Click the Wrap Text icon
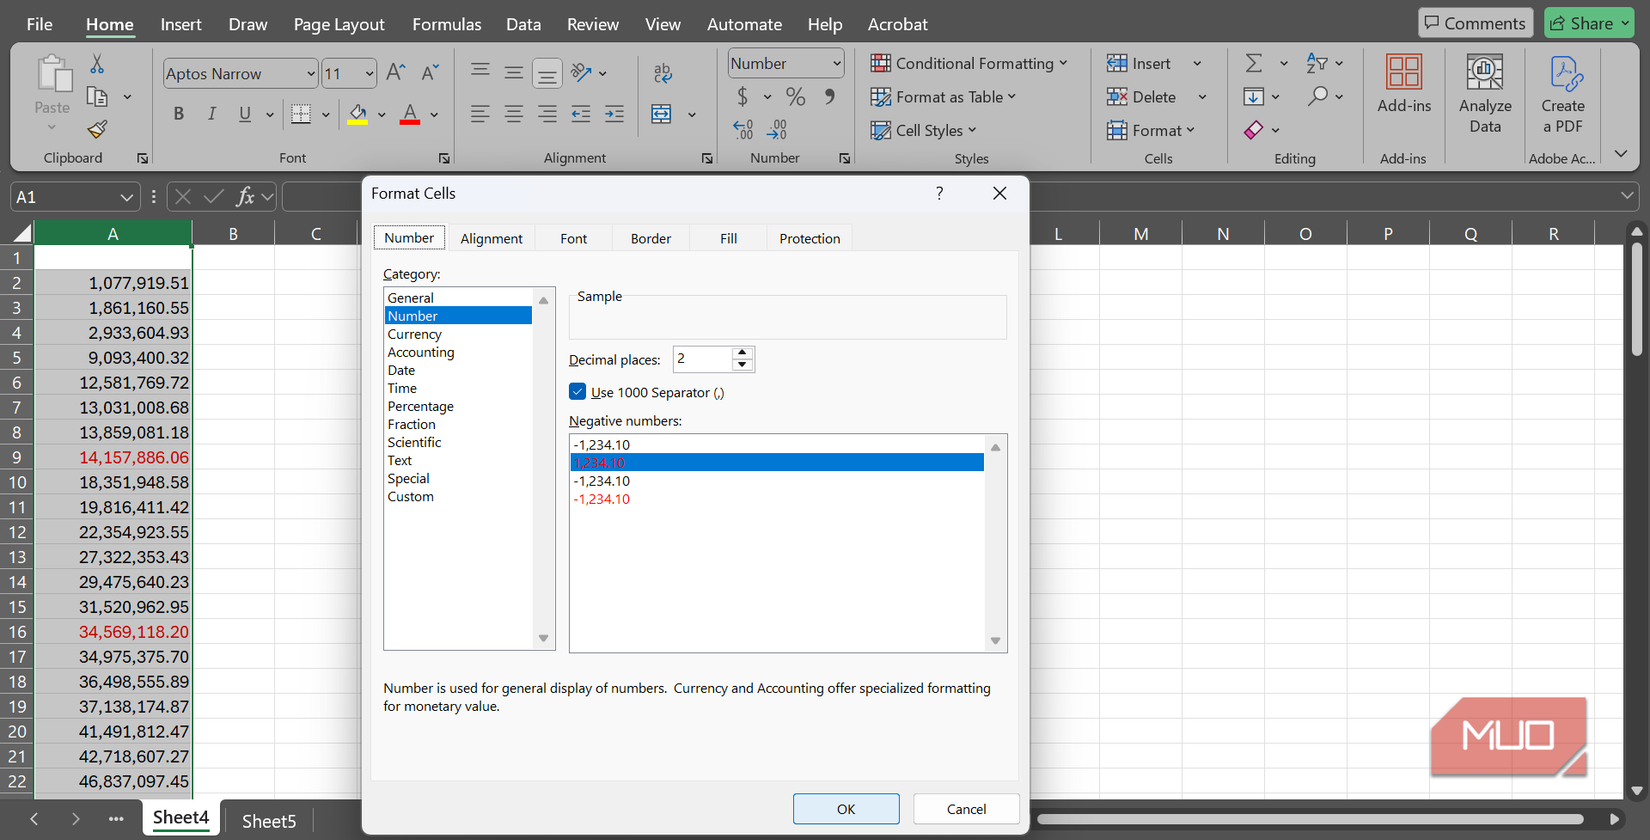This screenshot has width=1650, height=840. pyautogui.click(x=662, y=72)
